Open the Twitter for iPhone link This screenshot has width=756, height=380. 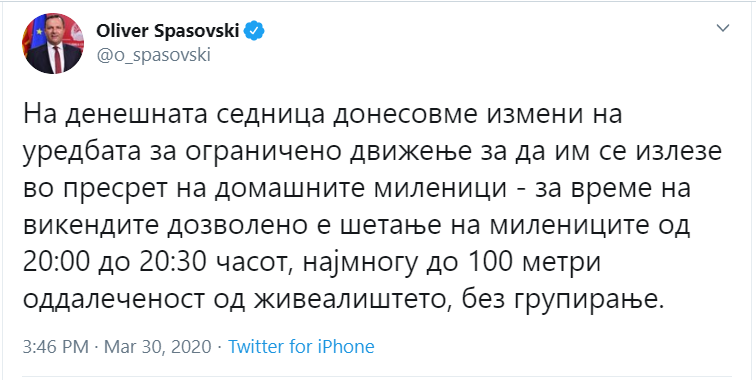pos(301,346)
